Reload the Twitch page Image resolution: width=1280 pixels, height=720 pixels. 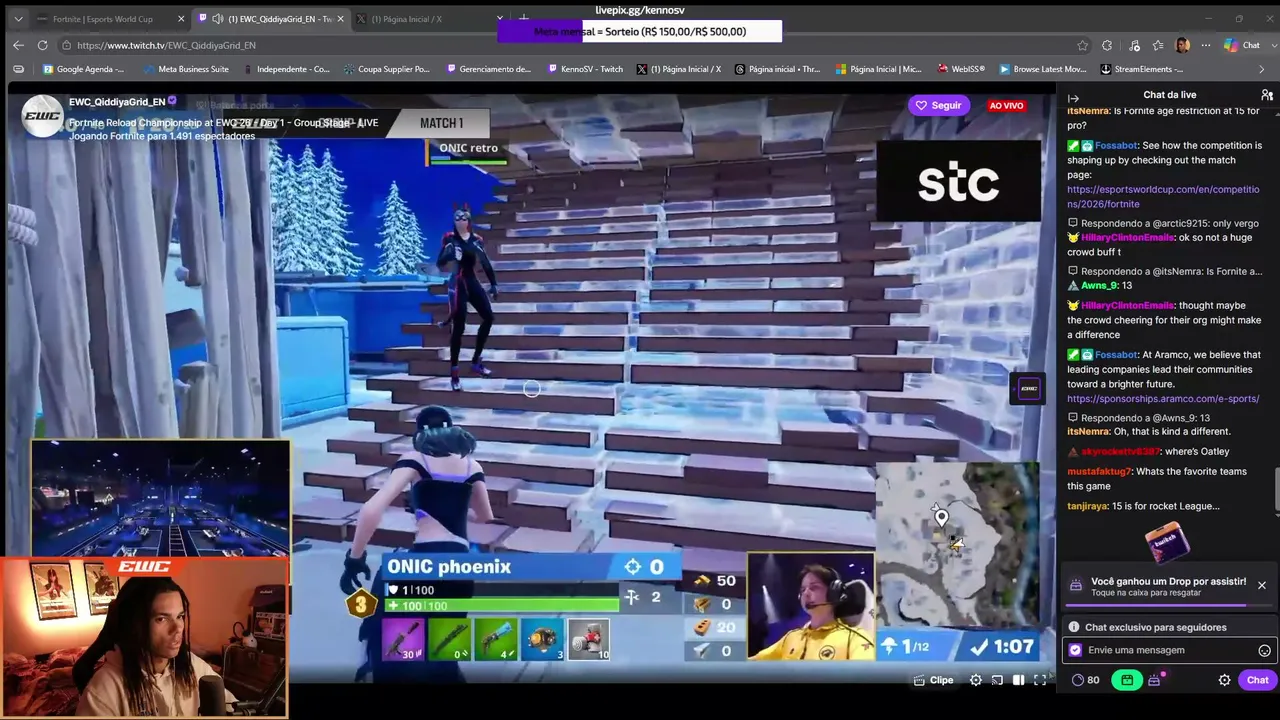(42, 45)
